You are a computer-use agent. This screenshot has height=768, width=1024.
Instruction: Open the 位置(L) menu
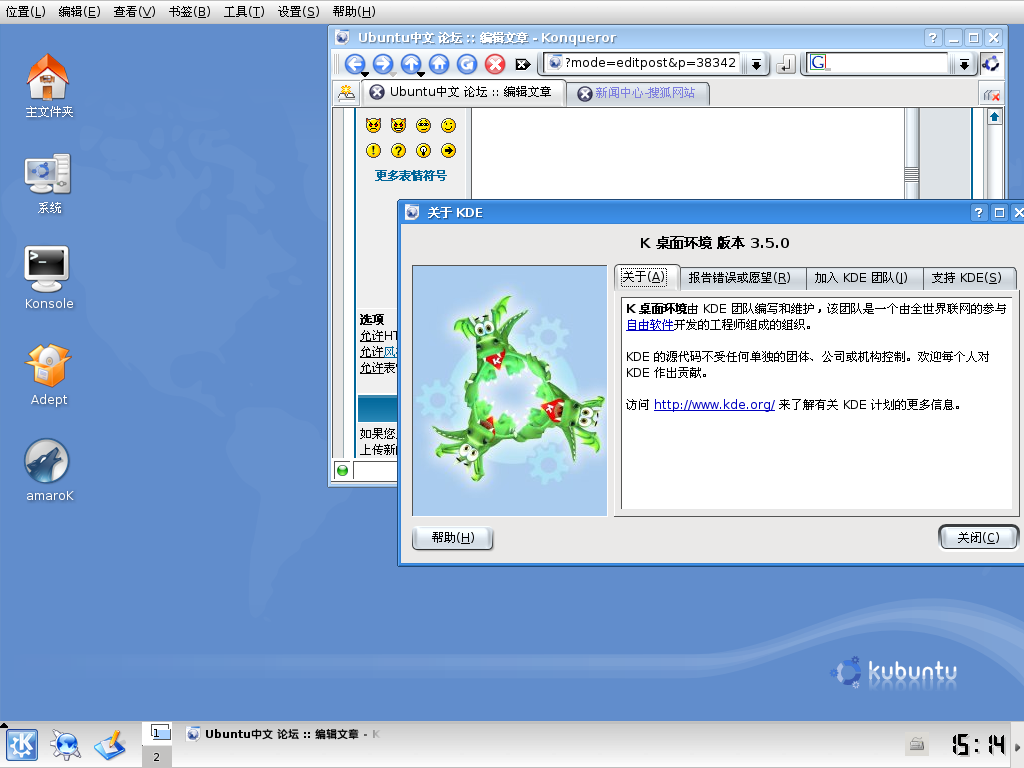(x=25, y=12)
